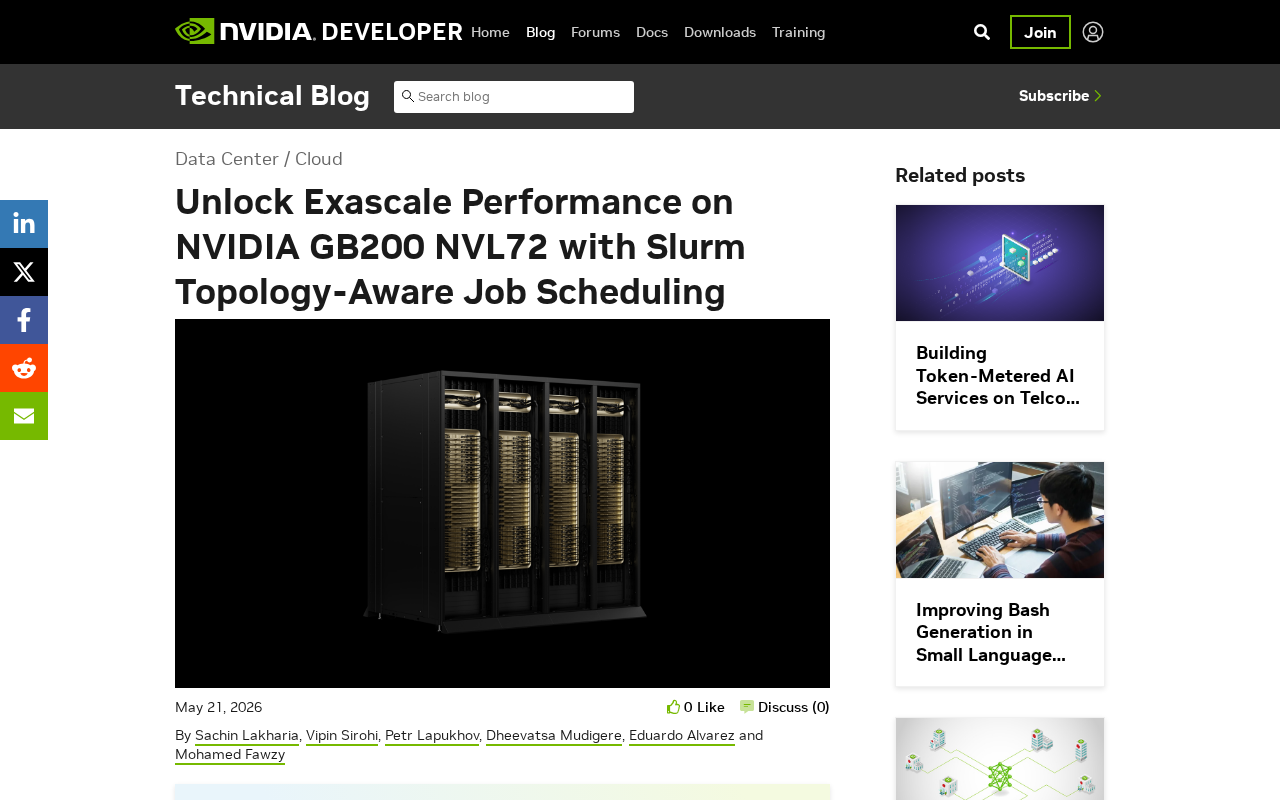This screenshot has height=800, width=1280.
Task: Open the Forums nav item
Action: [x=595, y=32]
